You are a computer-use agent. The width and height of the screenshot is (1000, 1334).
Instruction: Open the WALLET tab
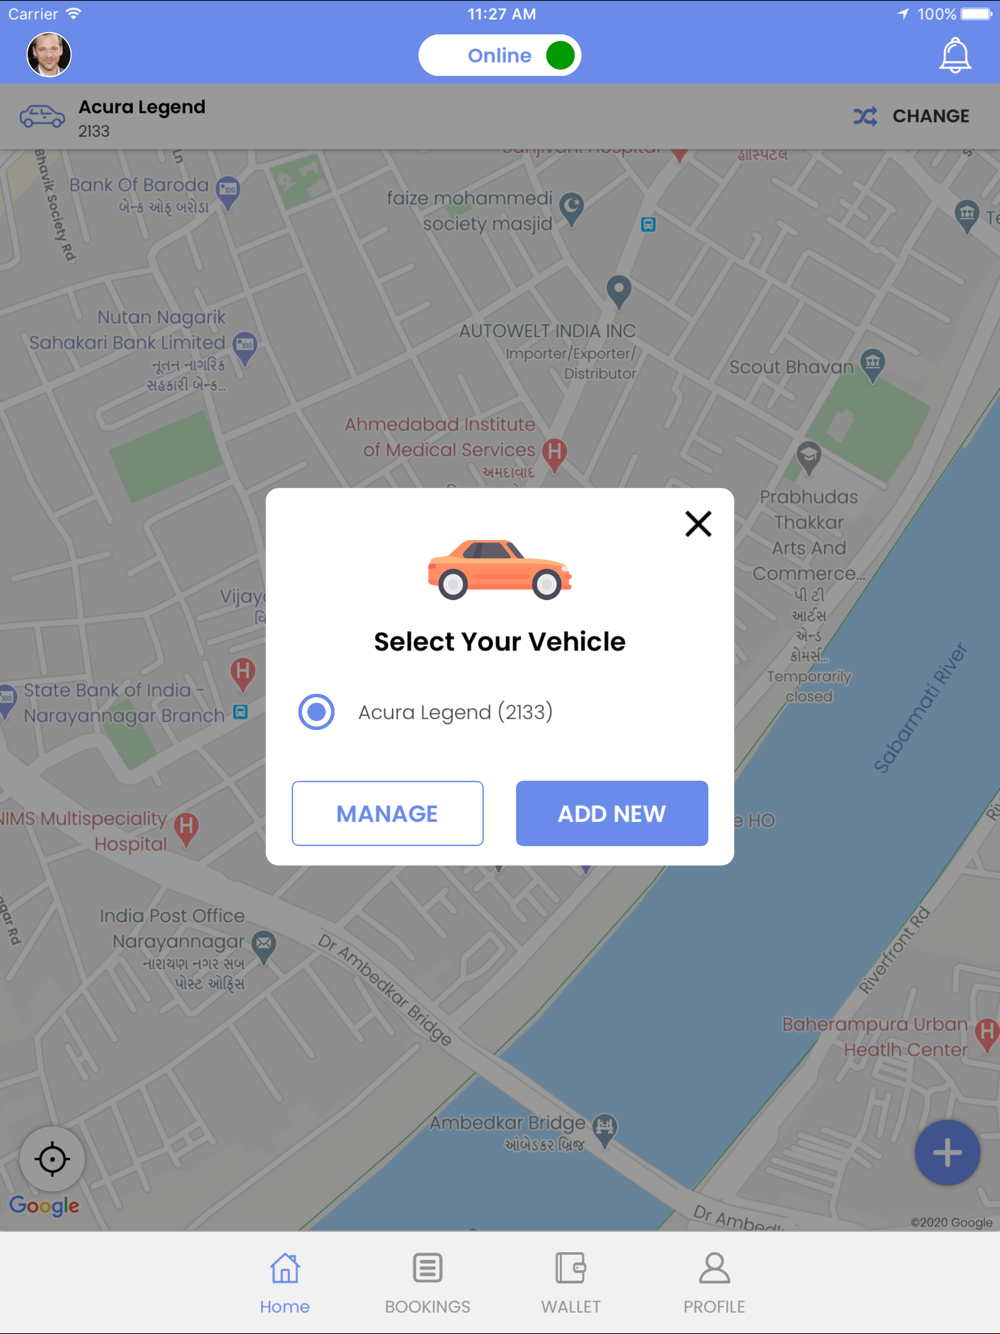click(571, 1283)
